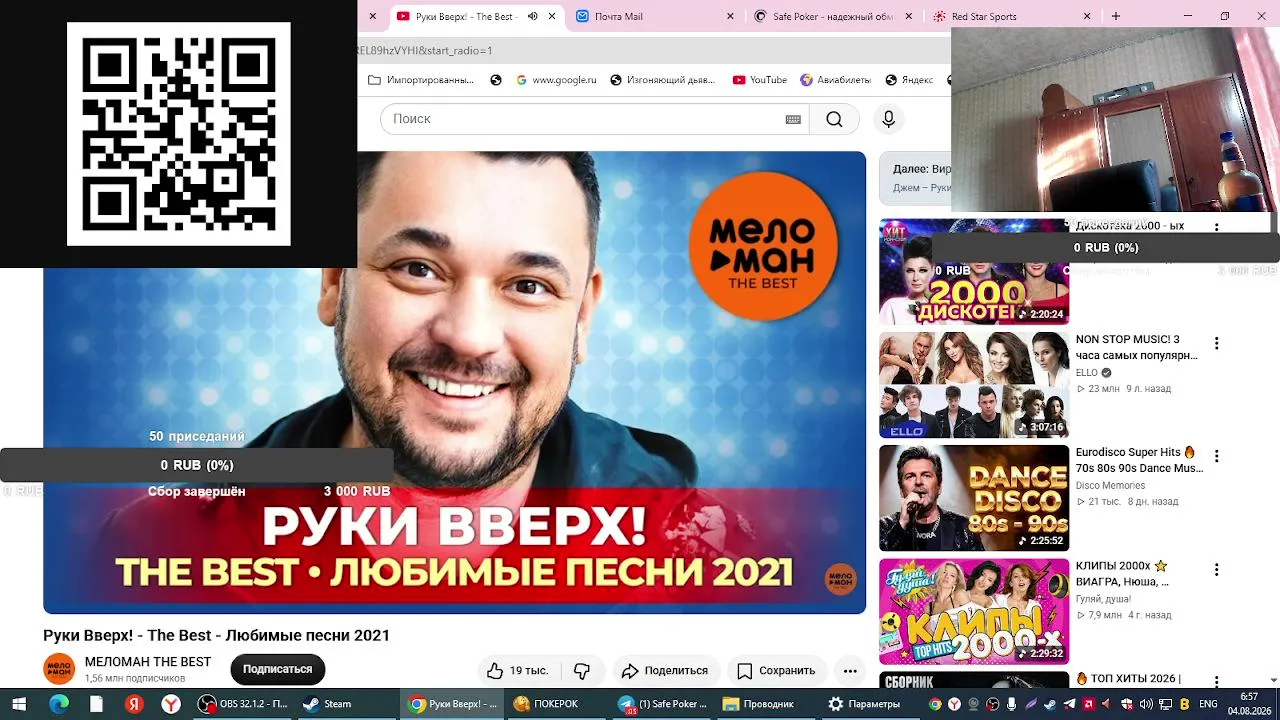Open options menu for NON STOP MUSIC video
This screenshot has width=1280, height=720.
[1216, 343]
